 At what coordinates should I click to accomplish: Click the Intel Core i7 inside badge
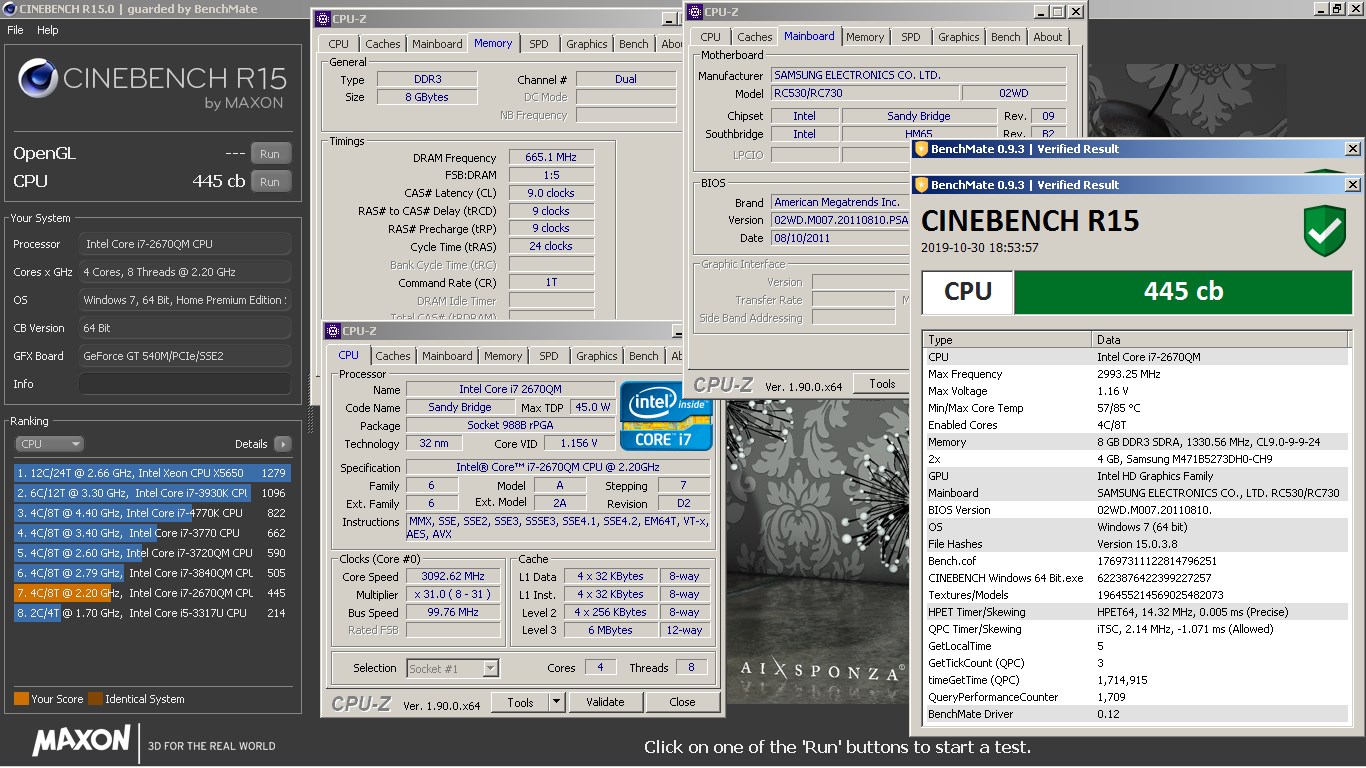(x=666, y=415)
